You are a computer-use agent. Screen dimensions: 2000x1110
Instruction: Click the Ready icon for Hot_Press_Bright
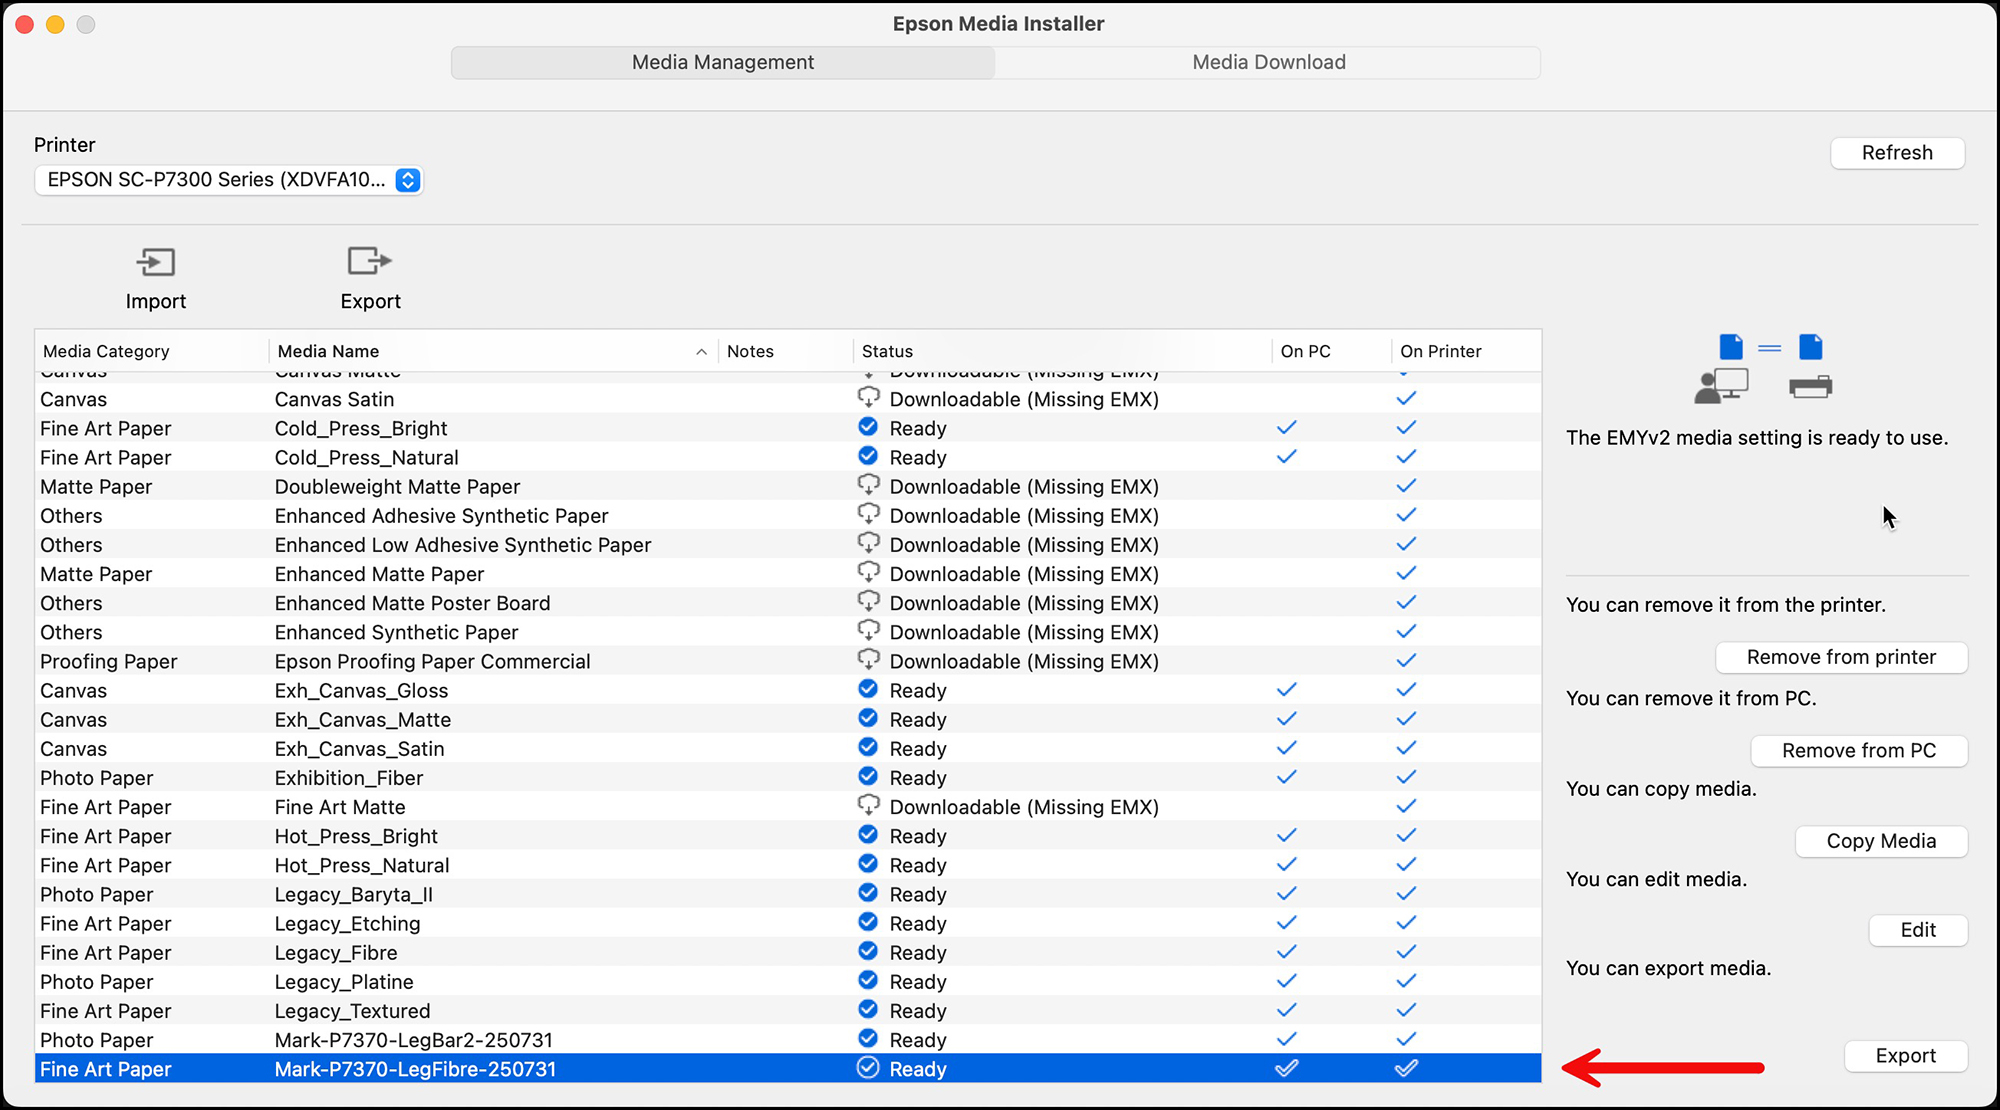click(868, 834)
